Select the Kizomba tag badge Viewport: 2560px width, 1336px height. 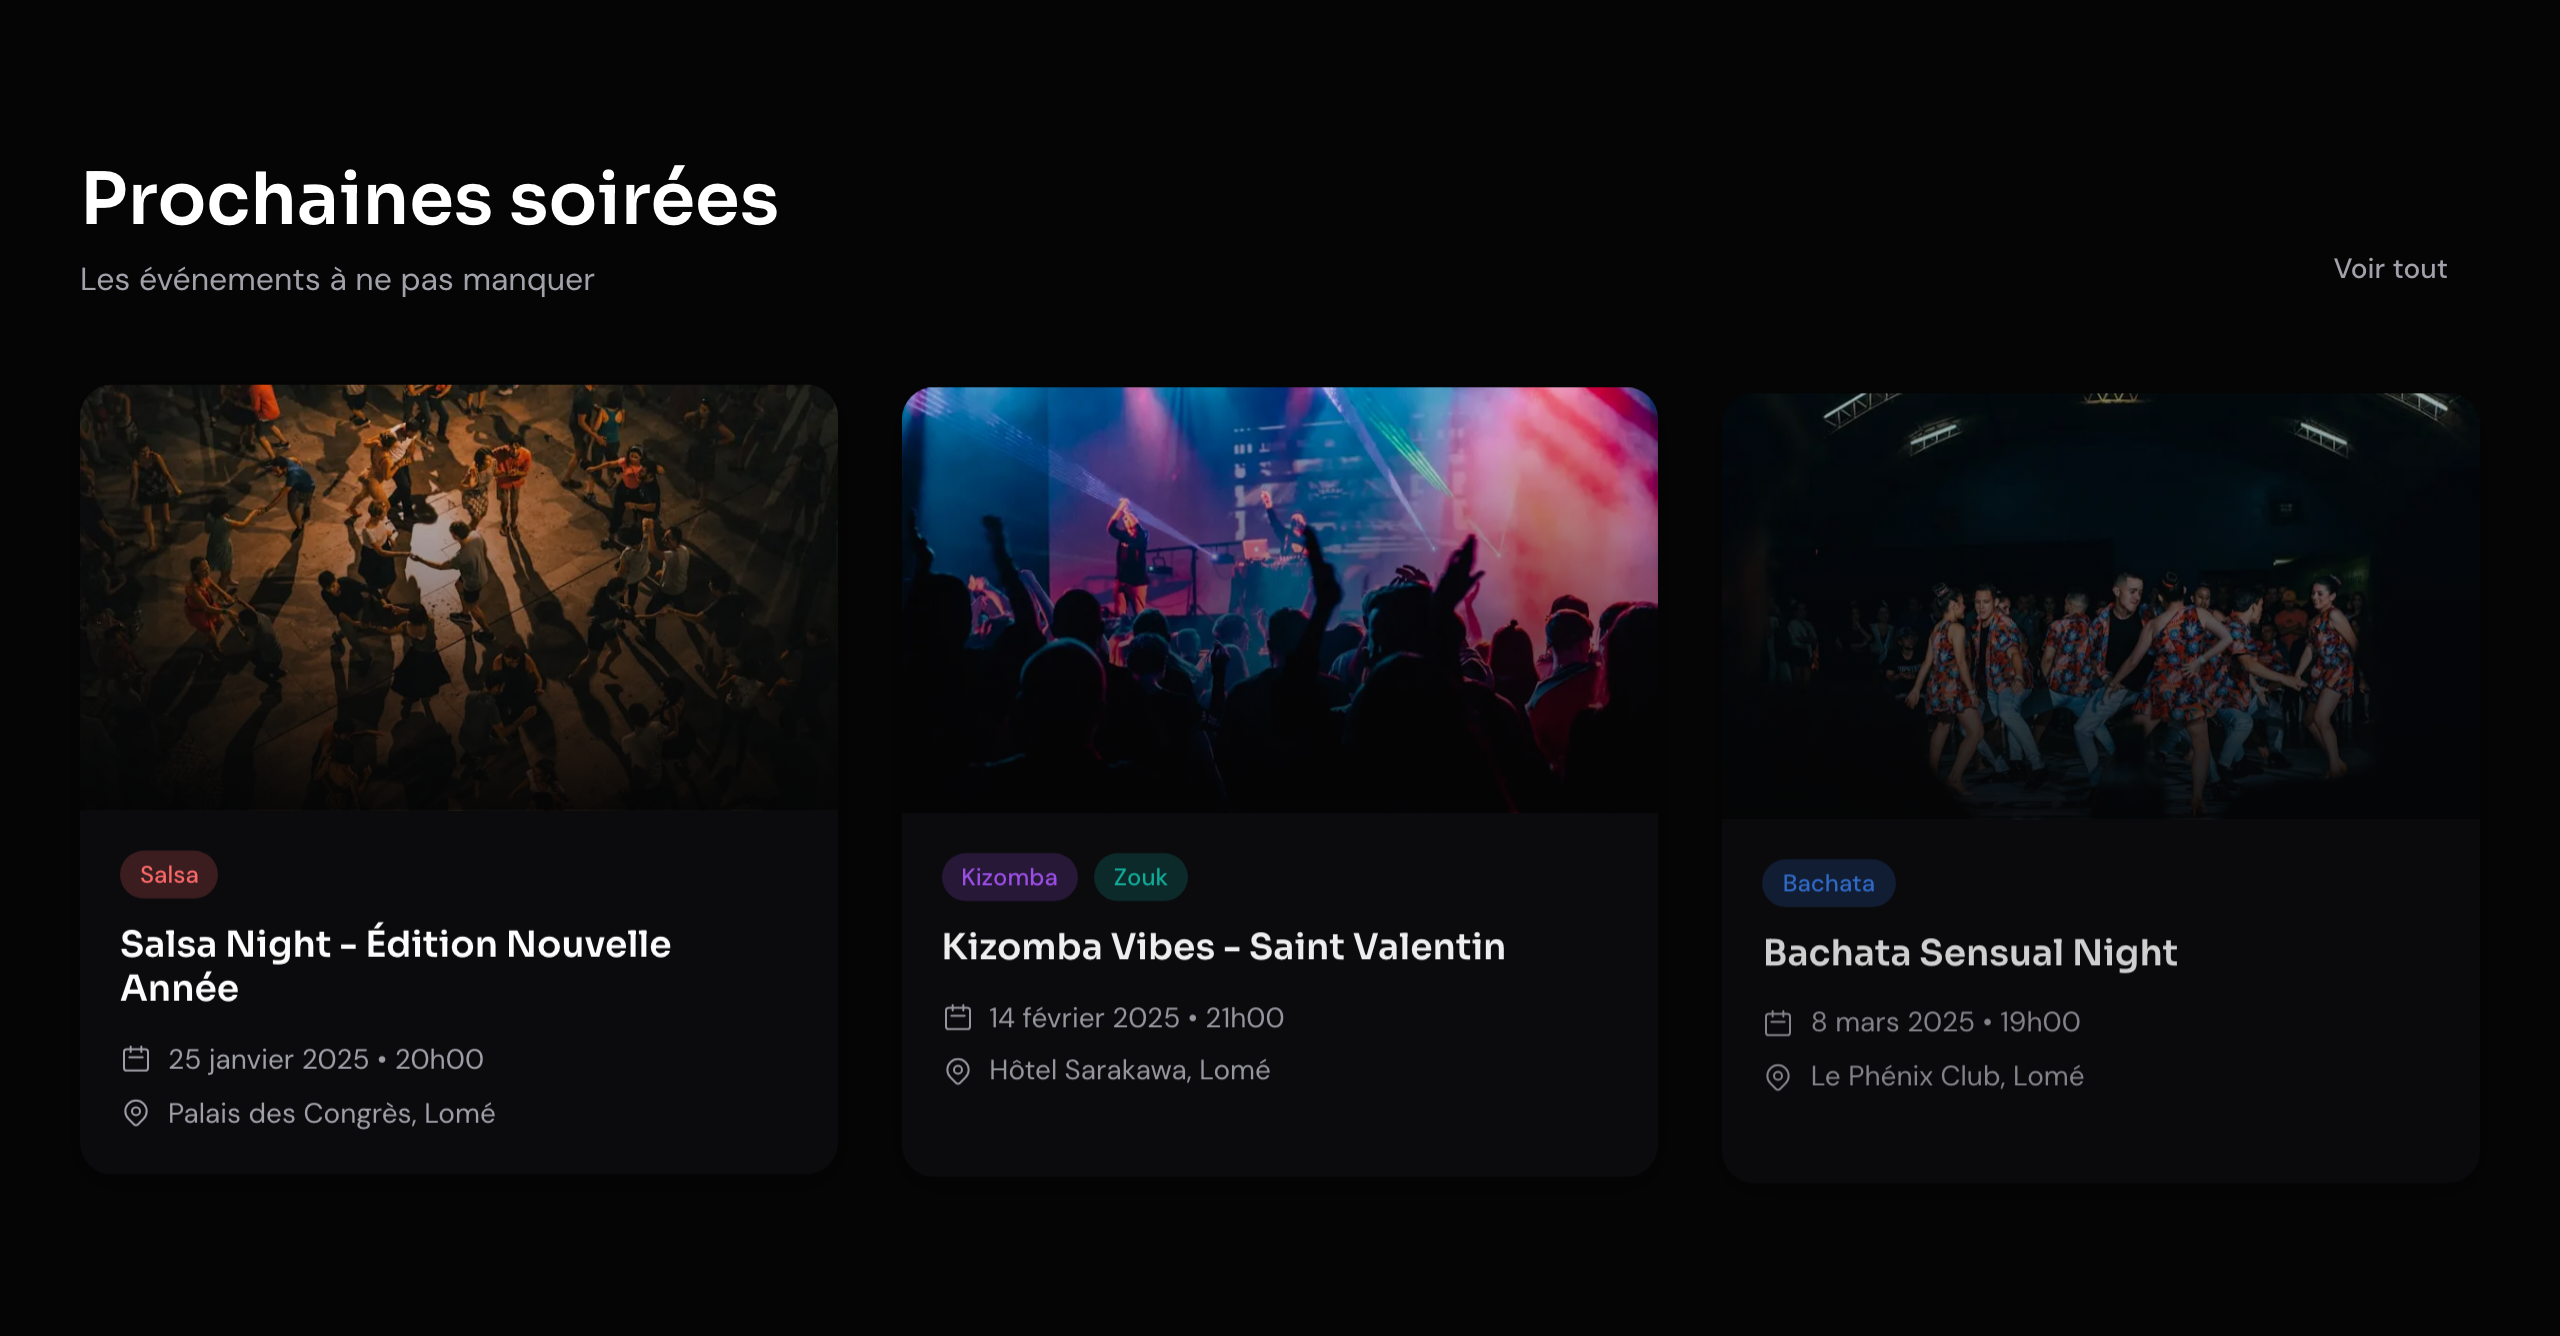pyautogui.click(x=1009, y=877)
